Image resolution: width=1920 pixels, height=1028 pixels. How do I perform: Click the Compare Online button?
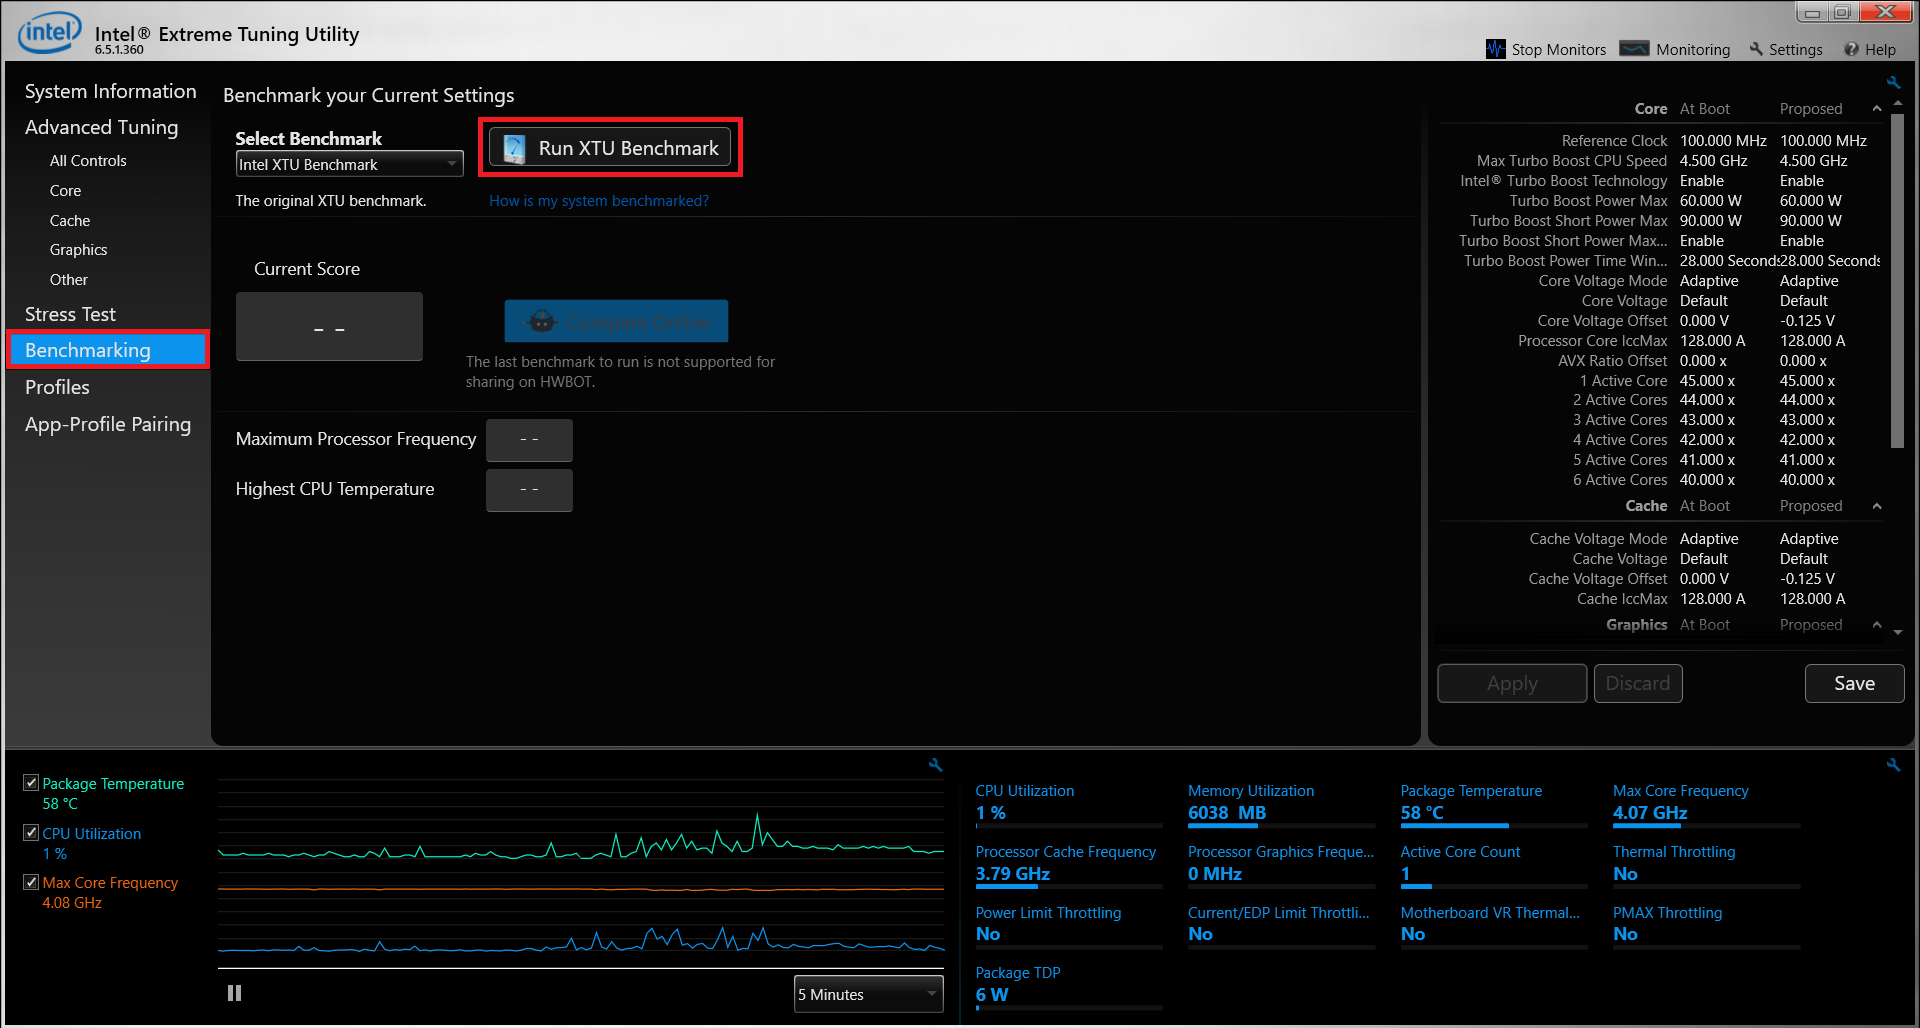[x=616, y=322]
